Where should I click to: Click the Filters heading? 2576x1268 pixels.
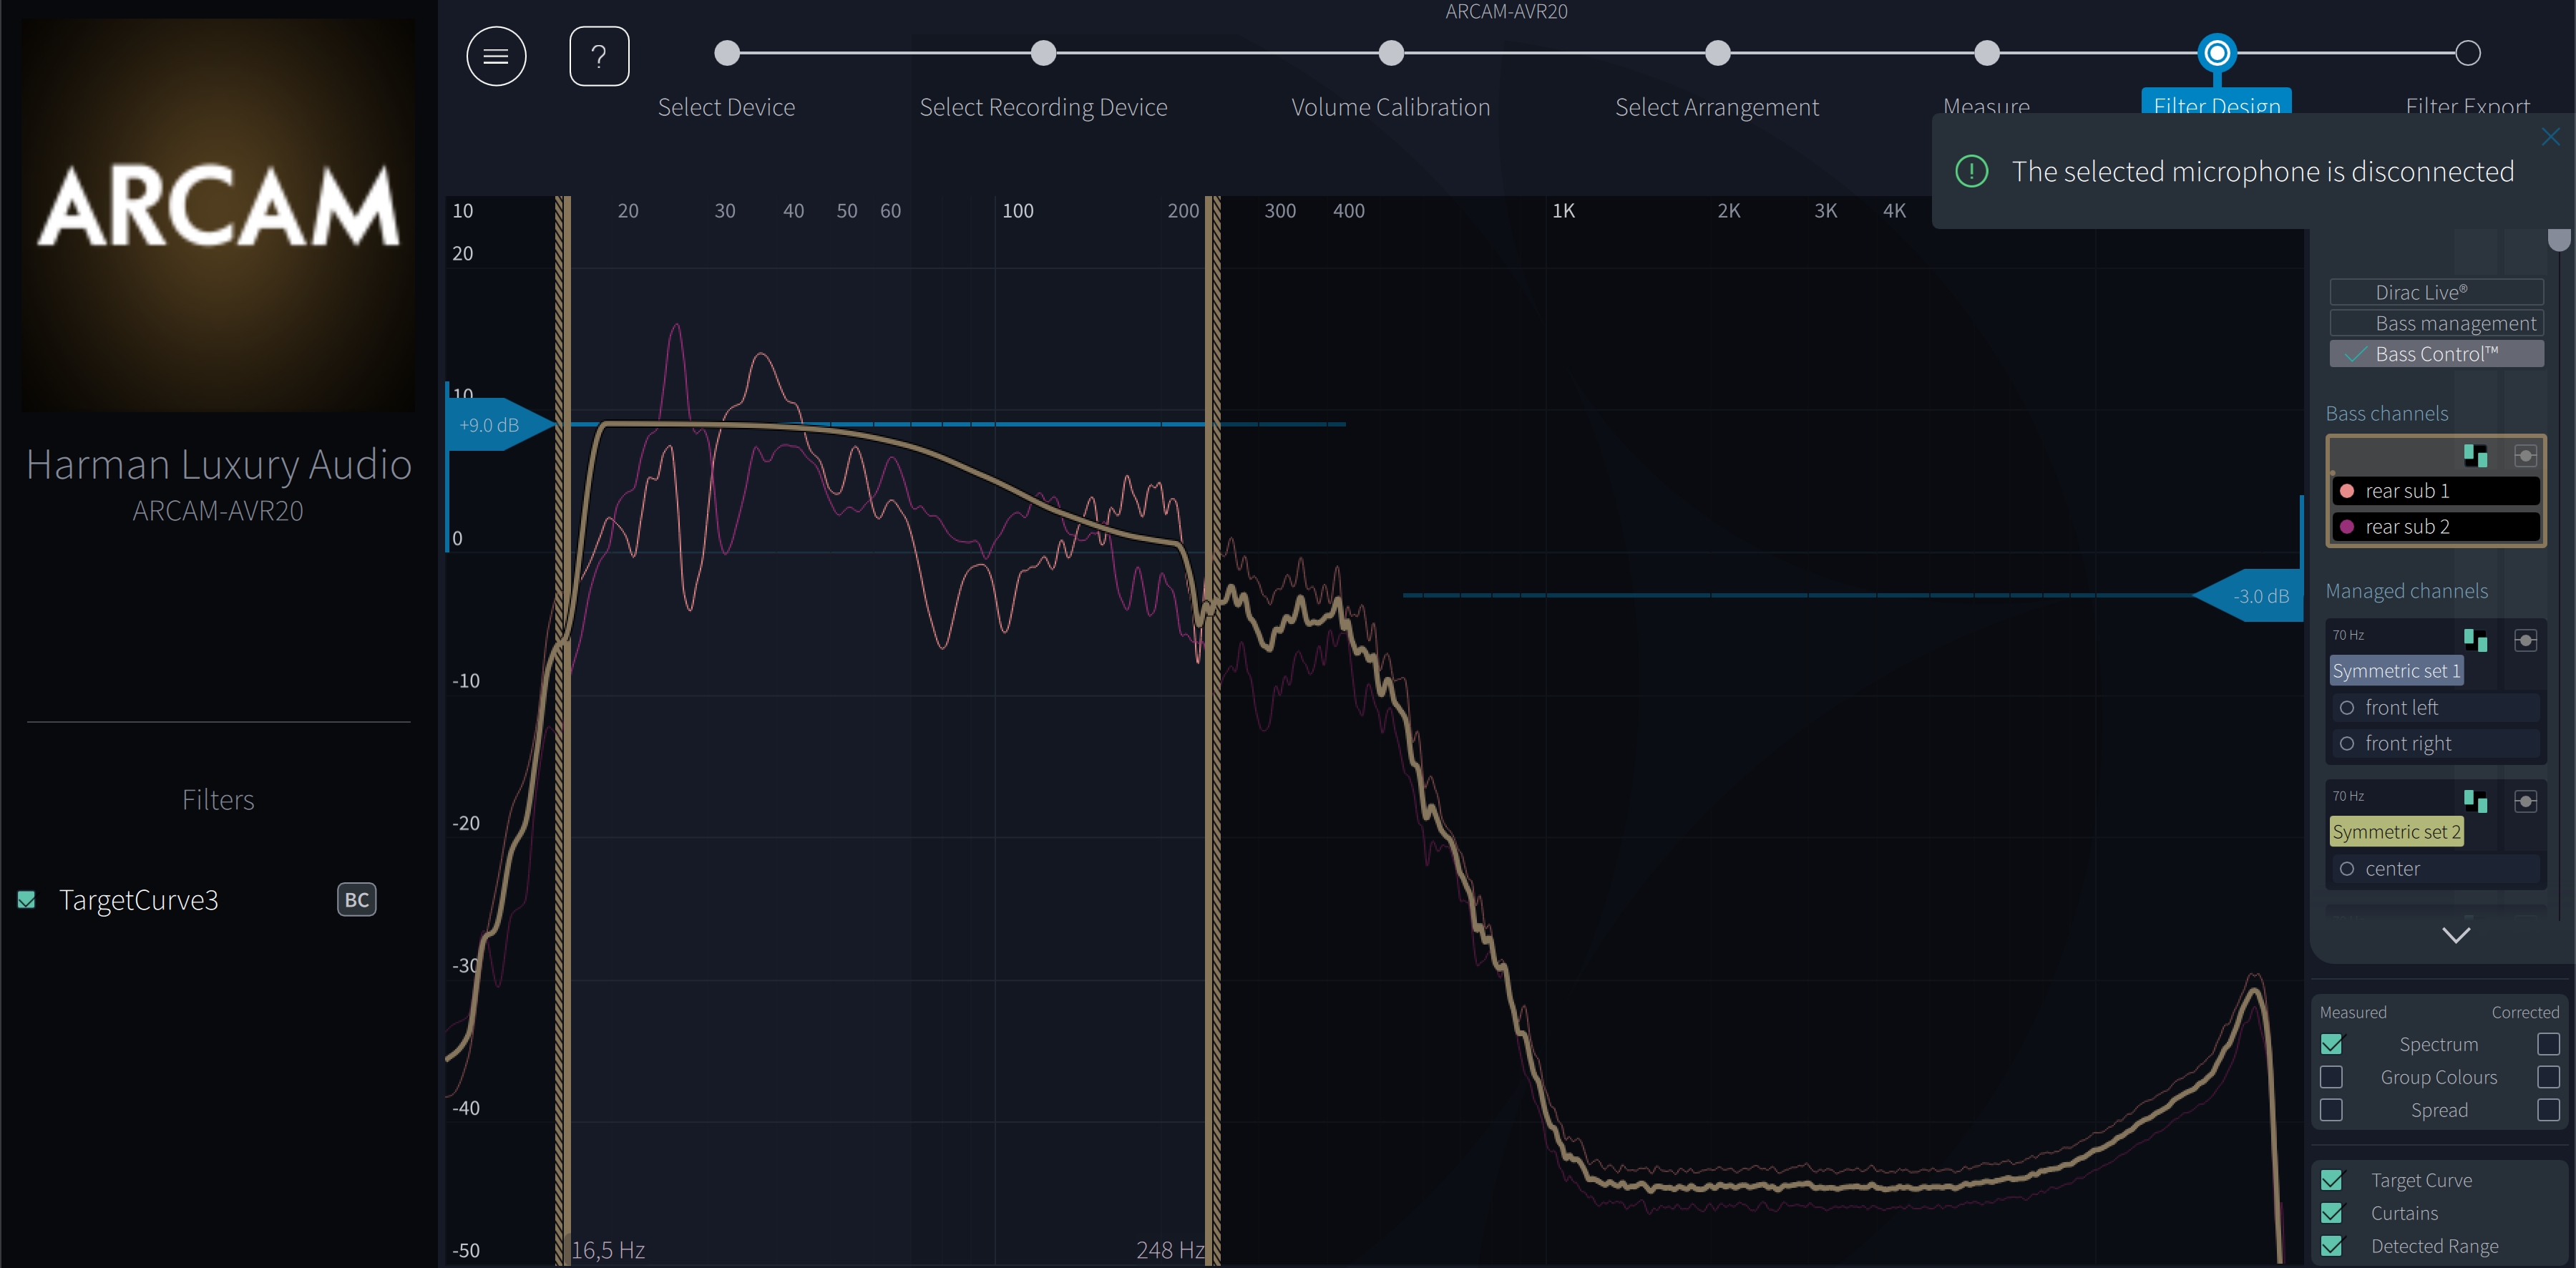pos(218,800)
